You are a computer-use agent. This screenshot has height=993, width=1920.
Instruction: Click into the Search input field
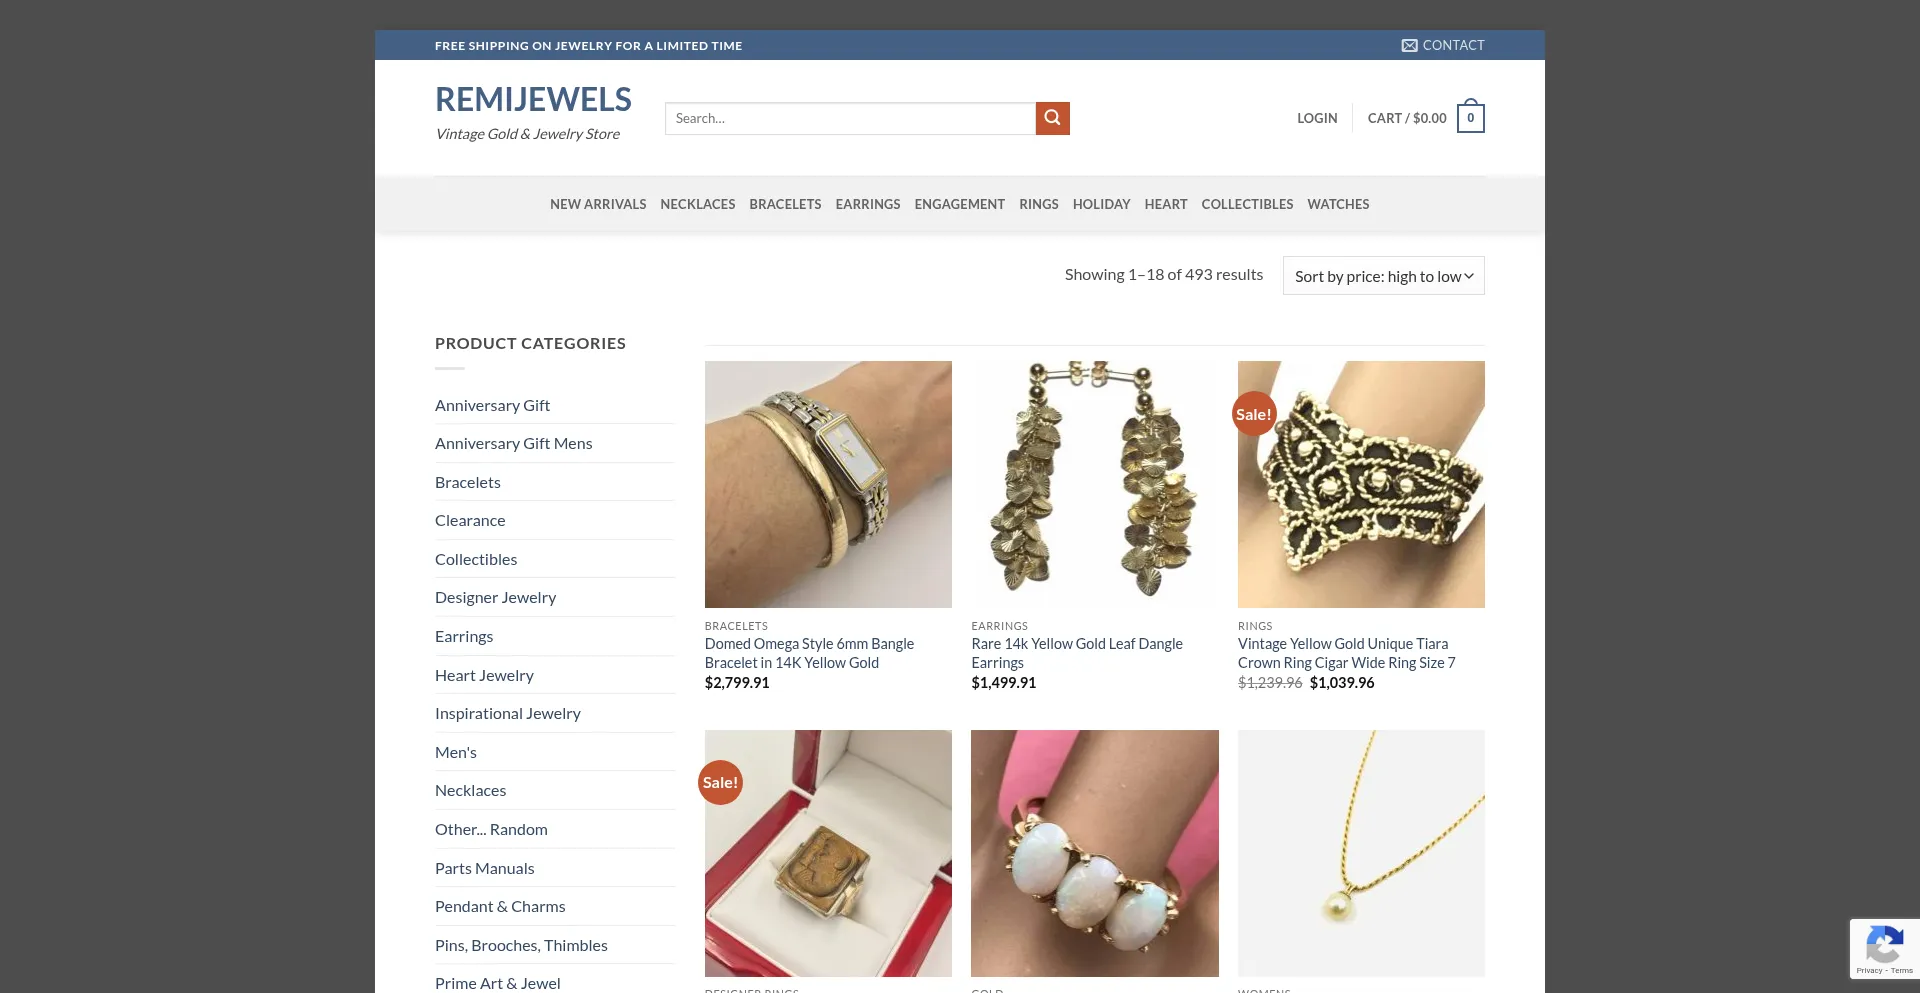point(850,118)
